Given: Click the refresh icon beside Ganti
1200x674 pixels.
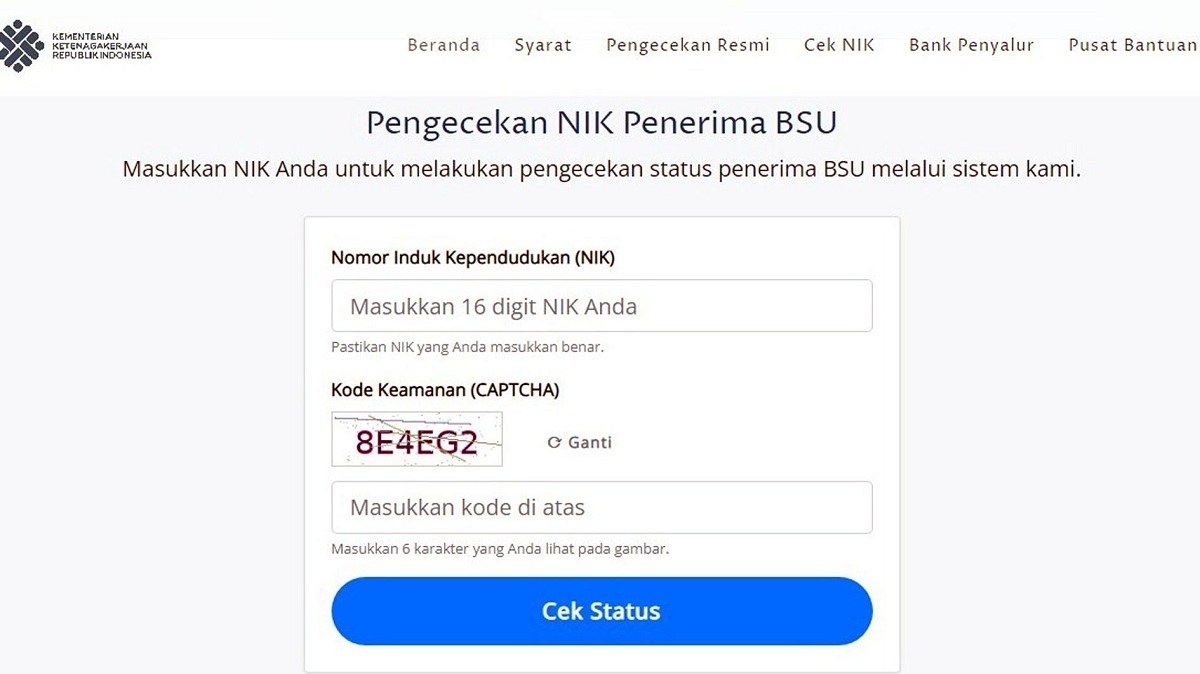Looking at the screenshot, I should (554, 443).
